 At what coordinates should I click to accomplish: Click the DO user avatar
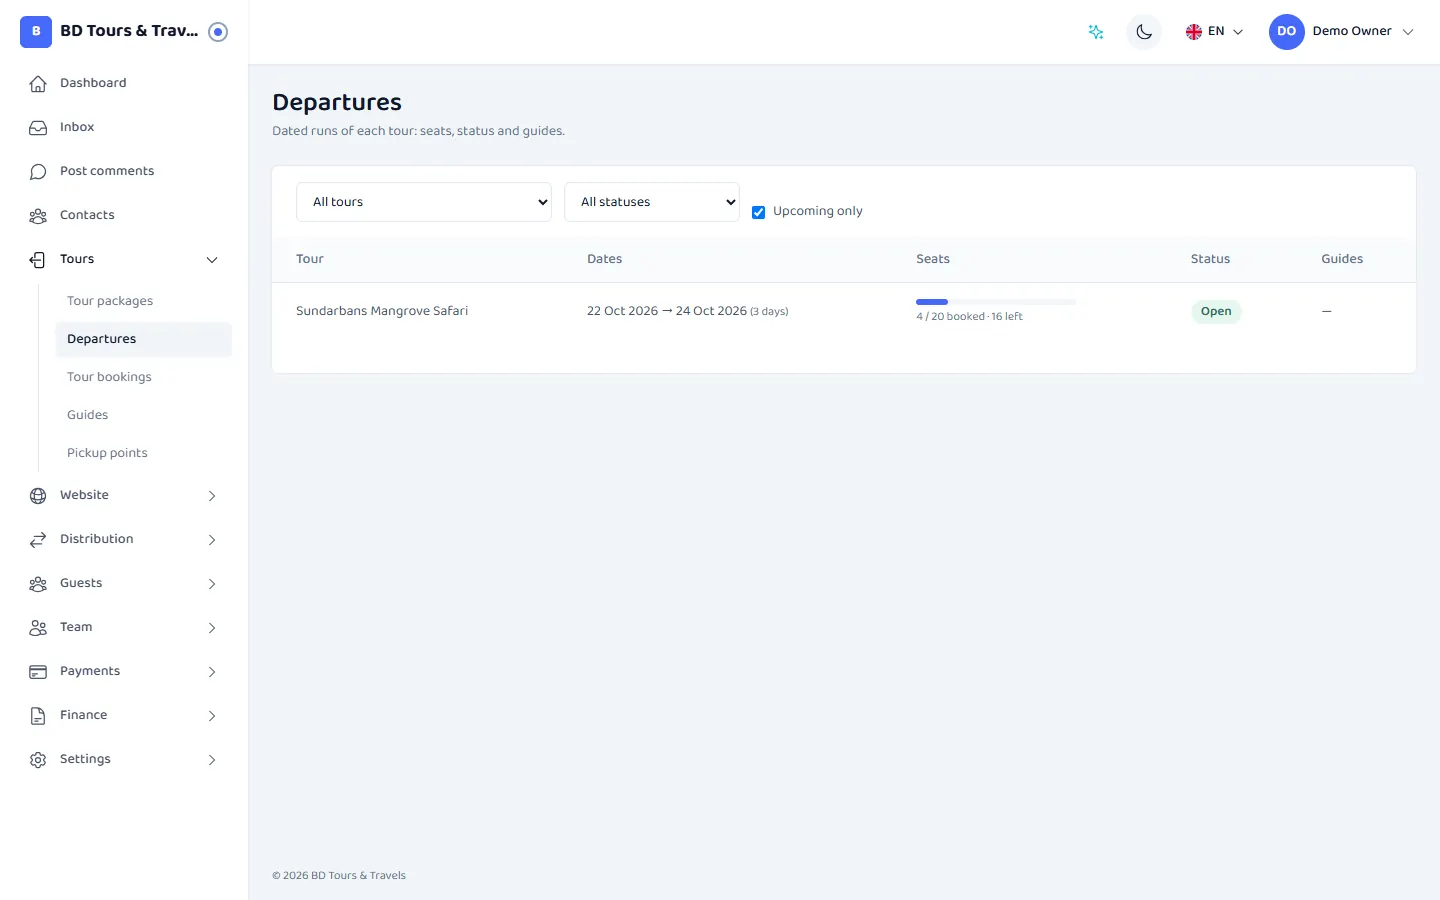(1287, 32)
